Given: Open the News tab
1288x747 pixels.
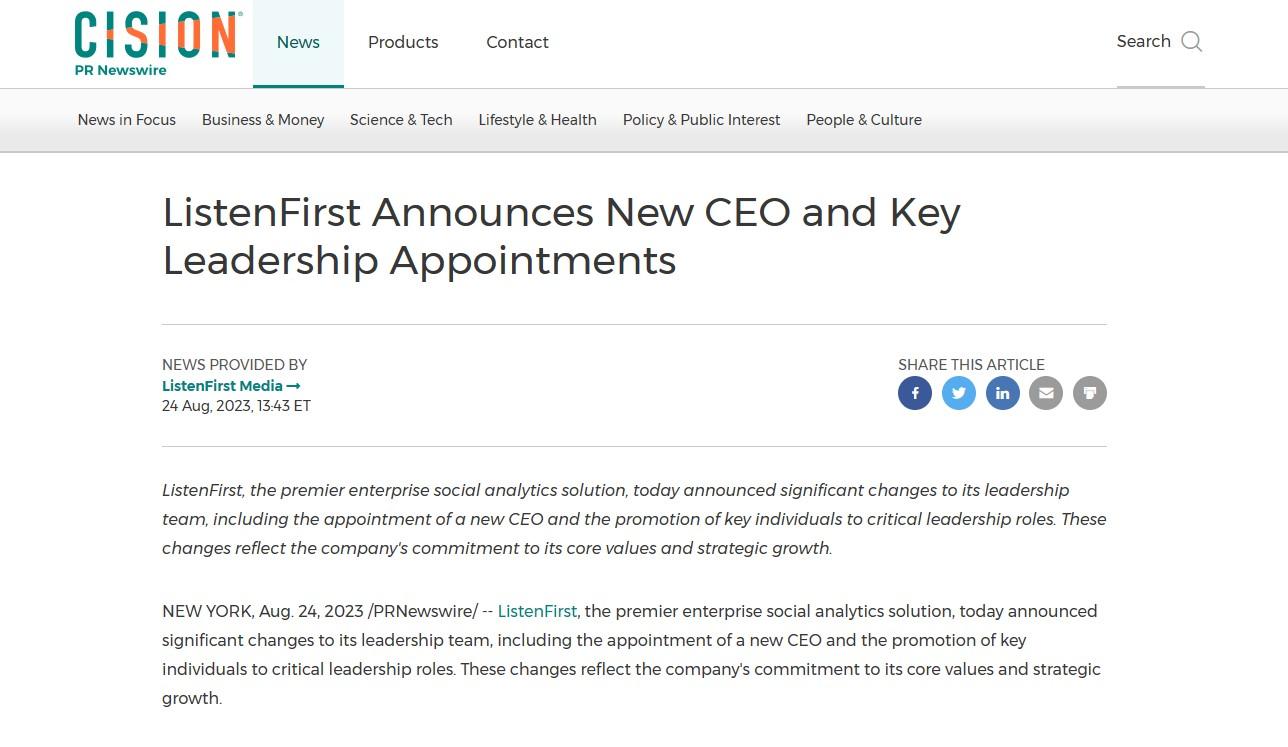Looking at the screenshot, I should click(298, 43).
